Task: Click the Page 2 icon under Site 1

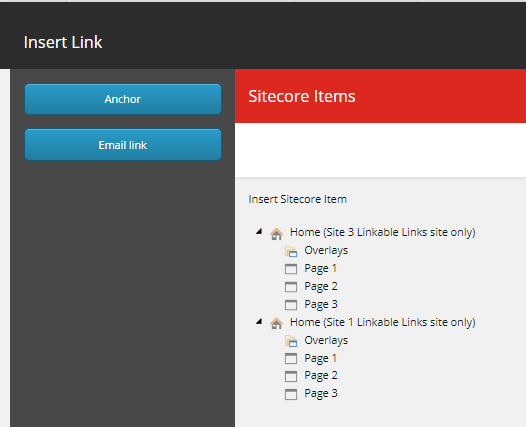Action: [291, 376]
